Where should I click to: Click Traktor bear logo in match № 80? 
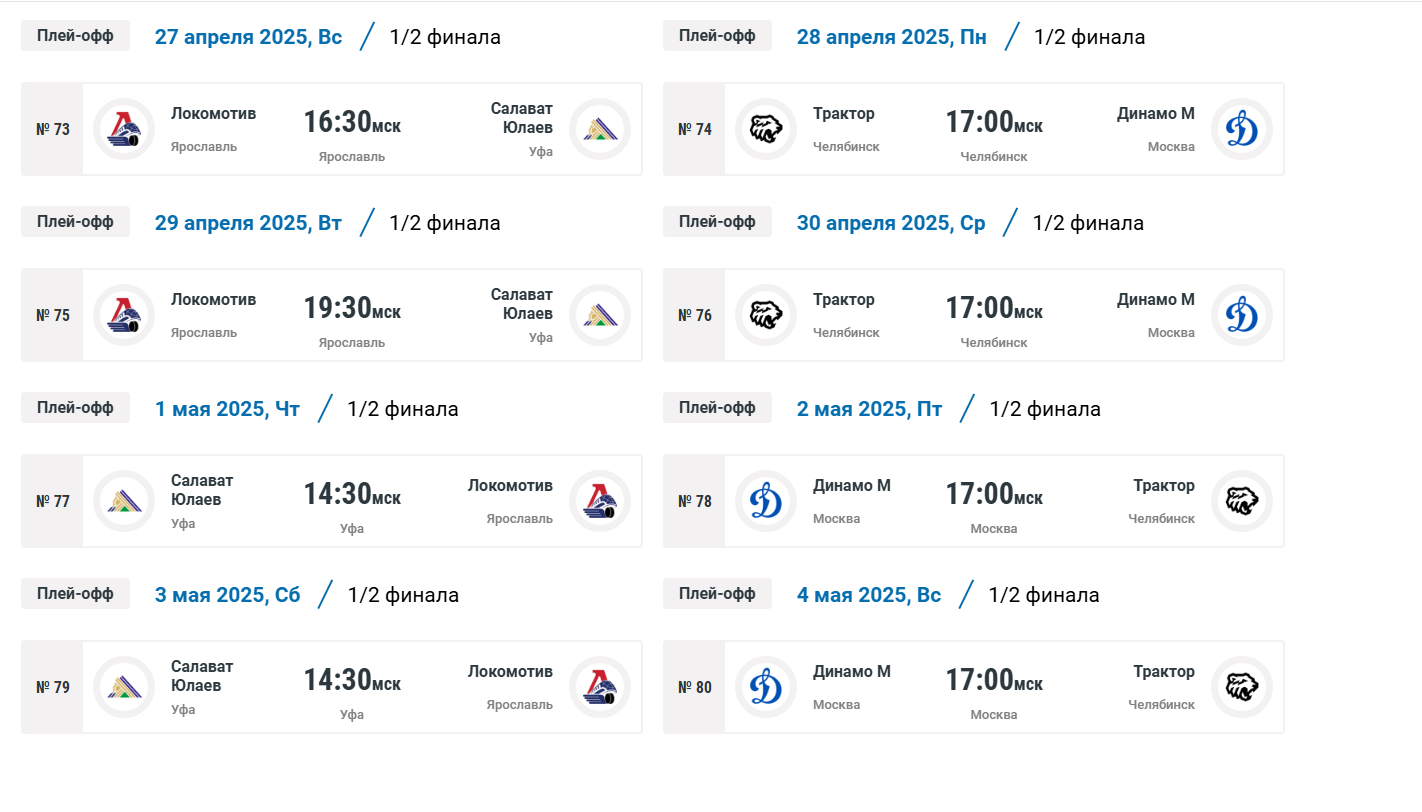(x=1242, y=687)
